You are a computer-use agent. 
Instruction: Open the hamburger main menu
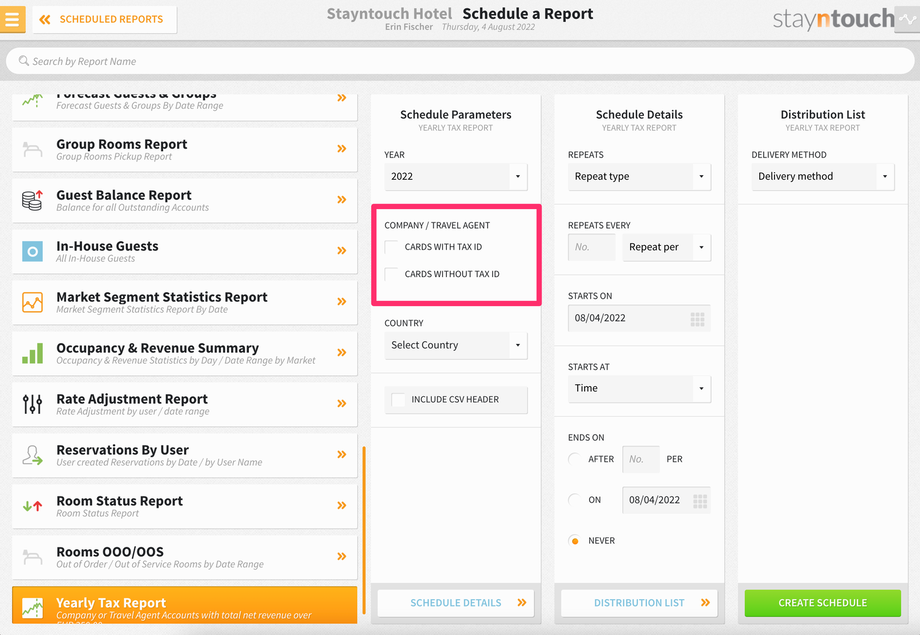coord(12,19)
